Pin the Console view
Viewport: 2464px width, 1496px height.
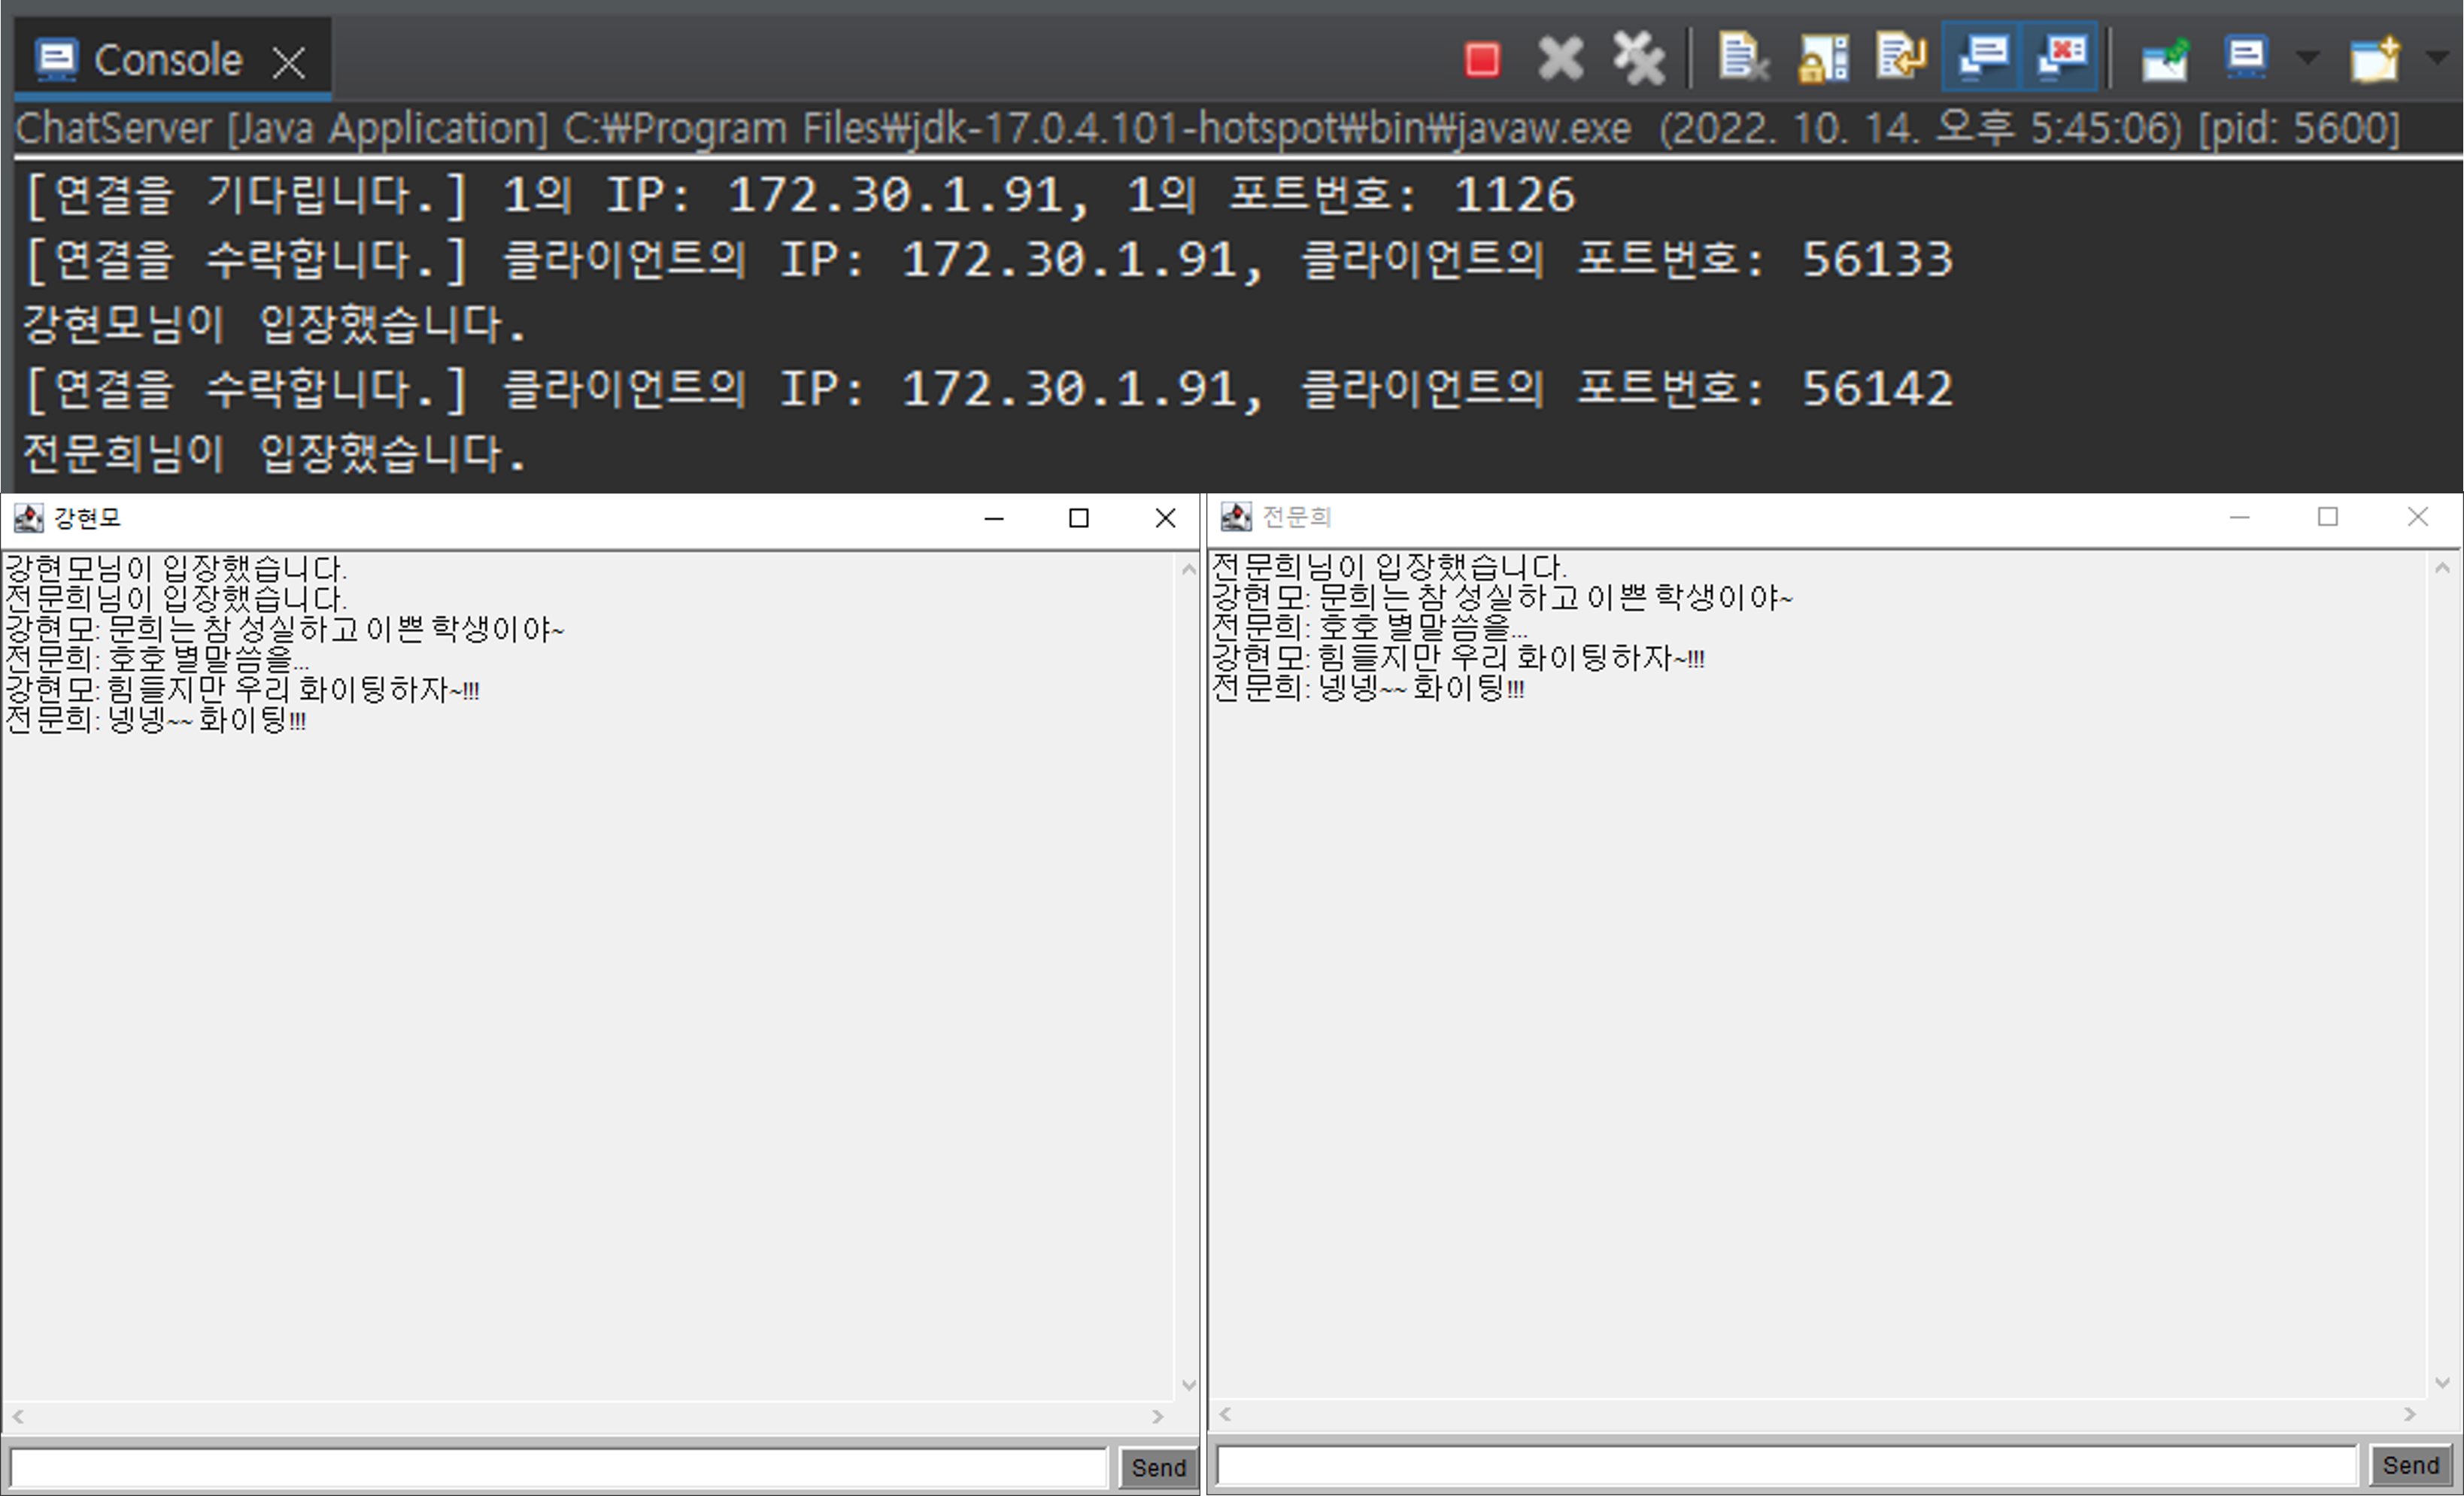(x=2165, y=58)
